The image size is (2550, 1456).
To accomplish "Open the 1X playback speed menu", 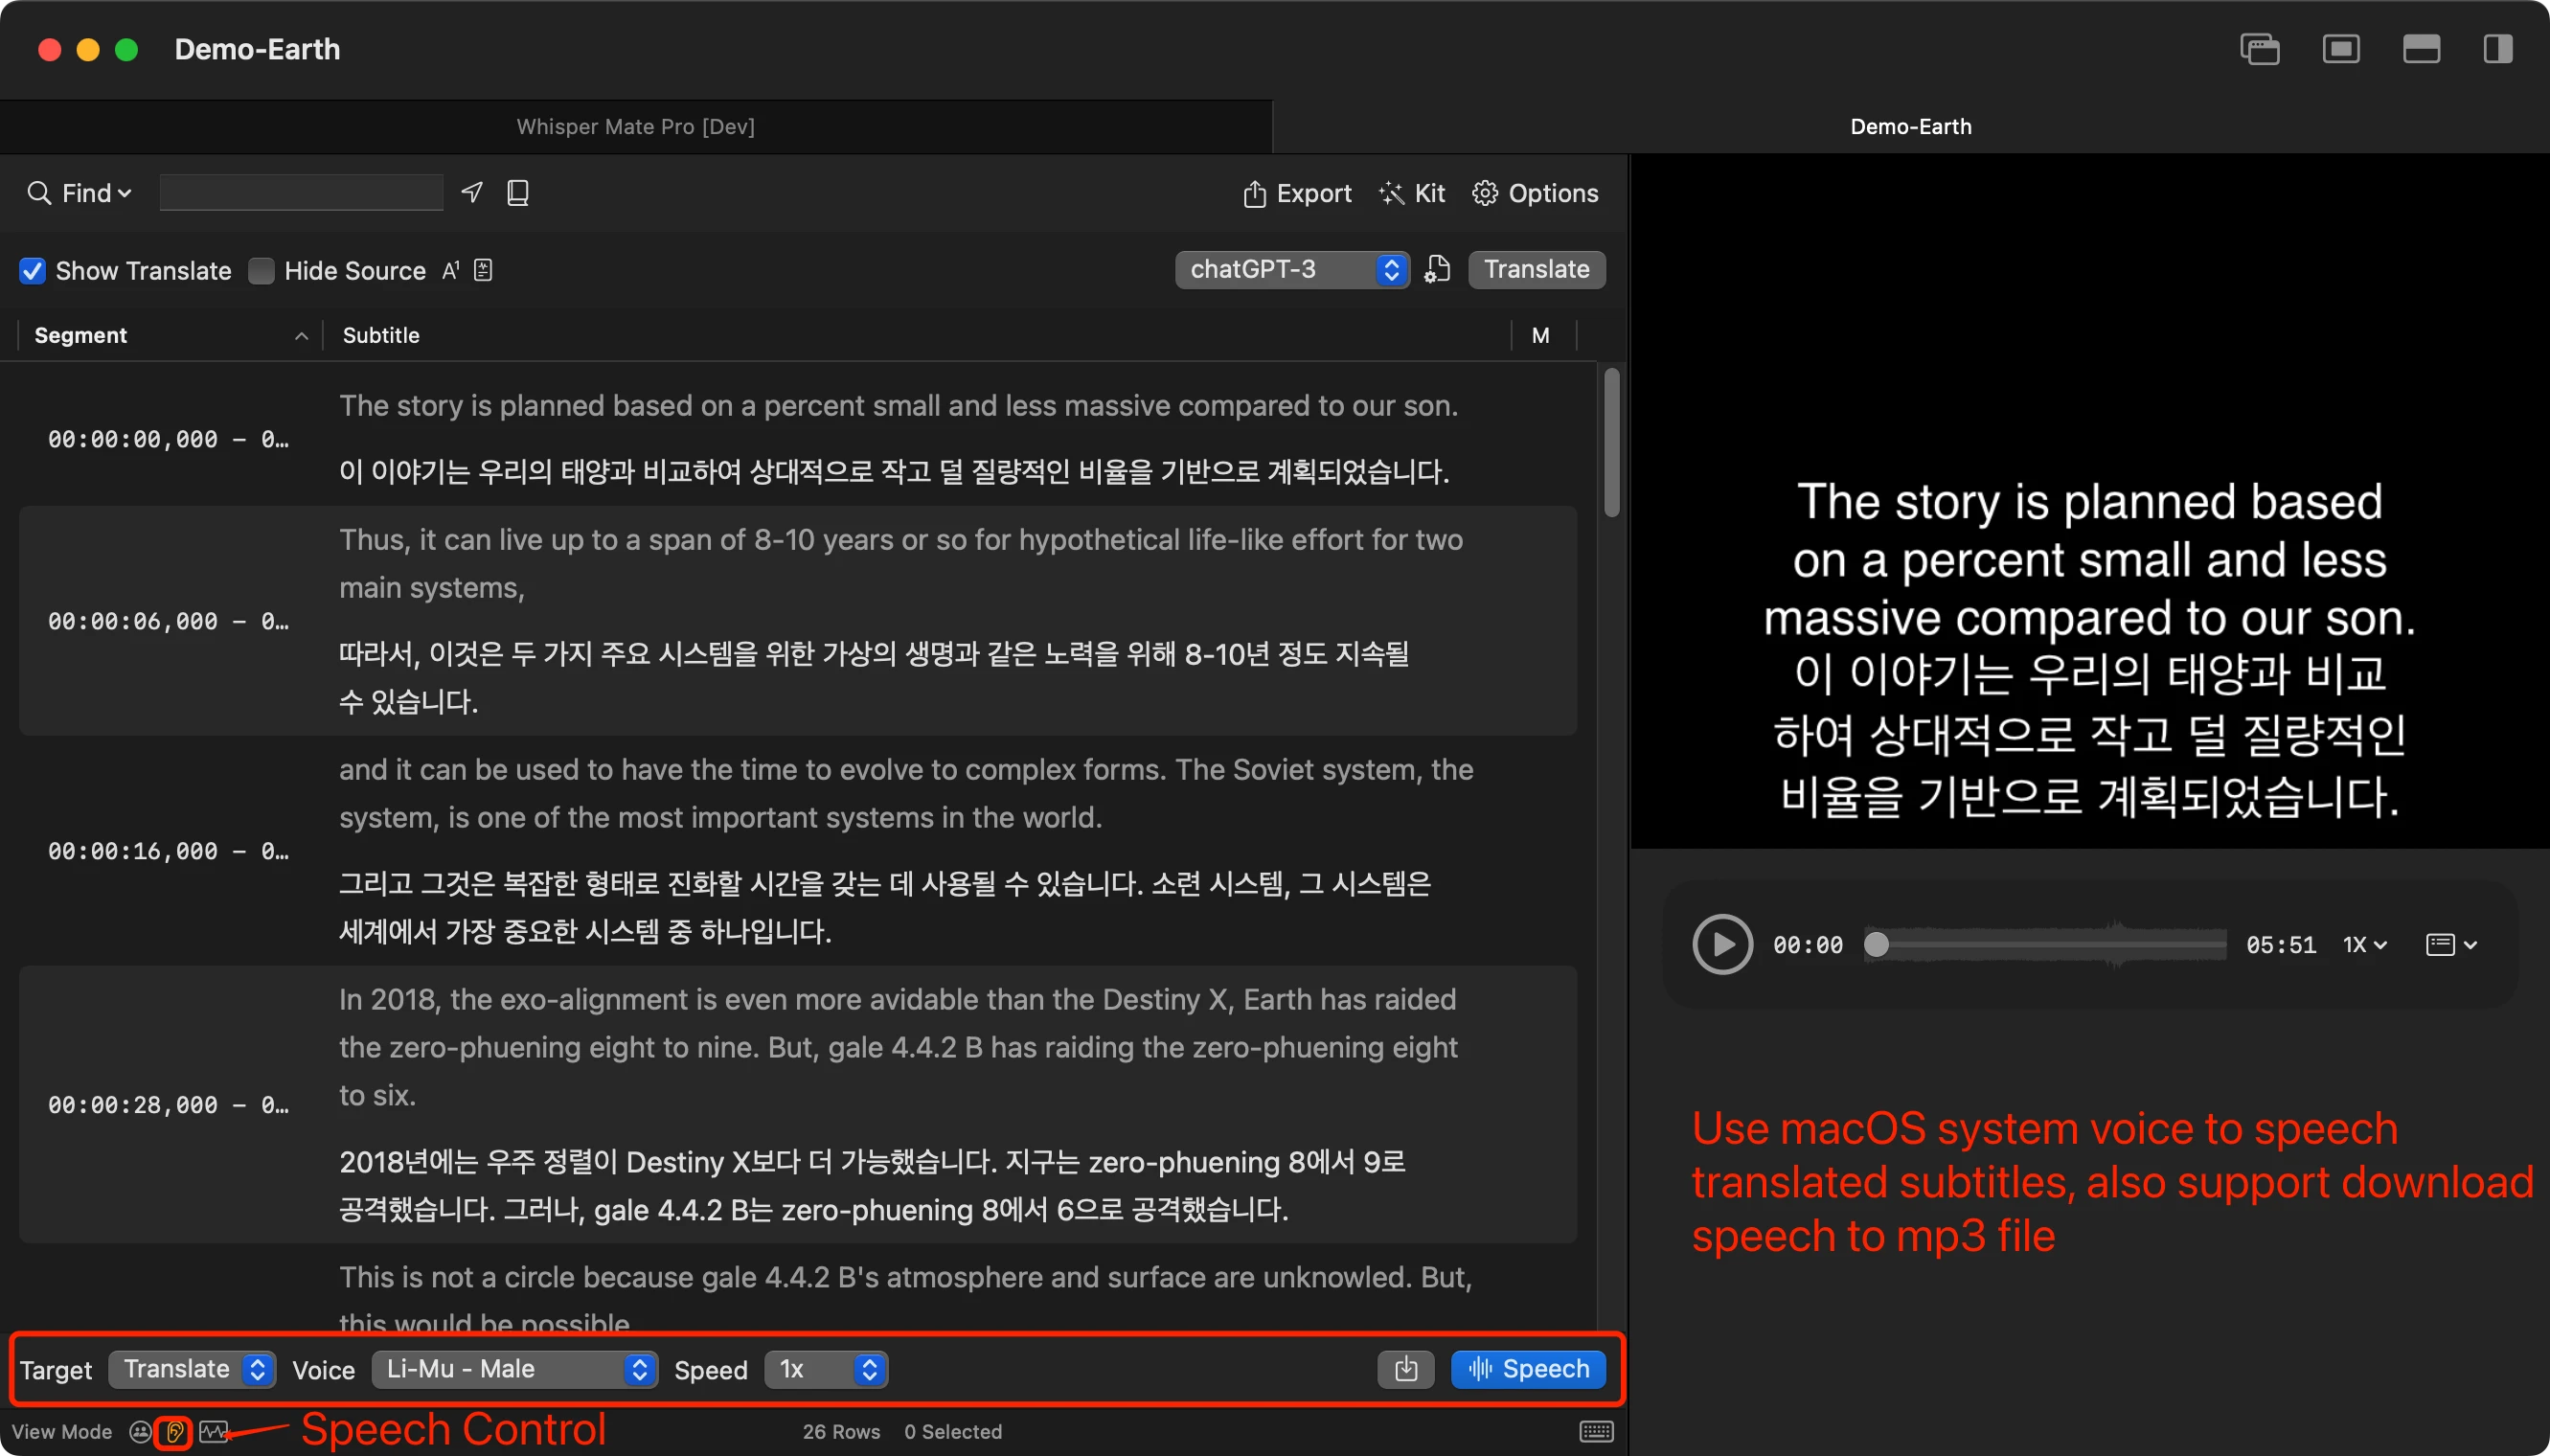I will point(2365,944).
